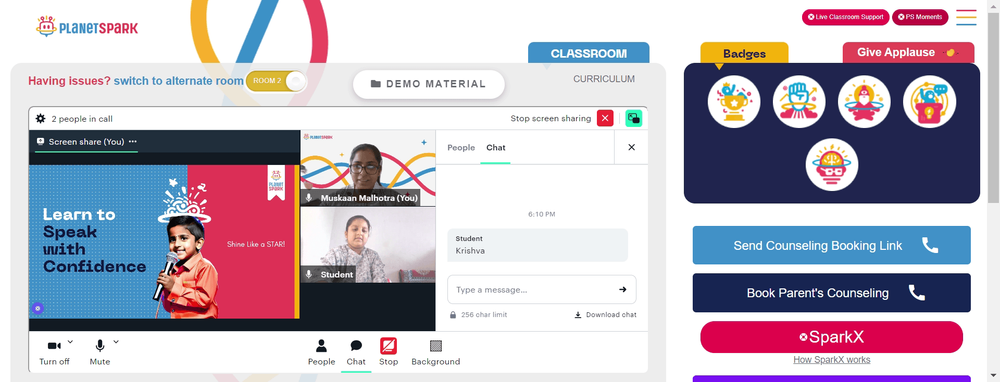This screenshot has height=382, width=1000.
Task: Click the Give Applause tab
Action: coord(908,53)
